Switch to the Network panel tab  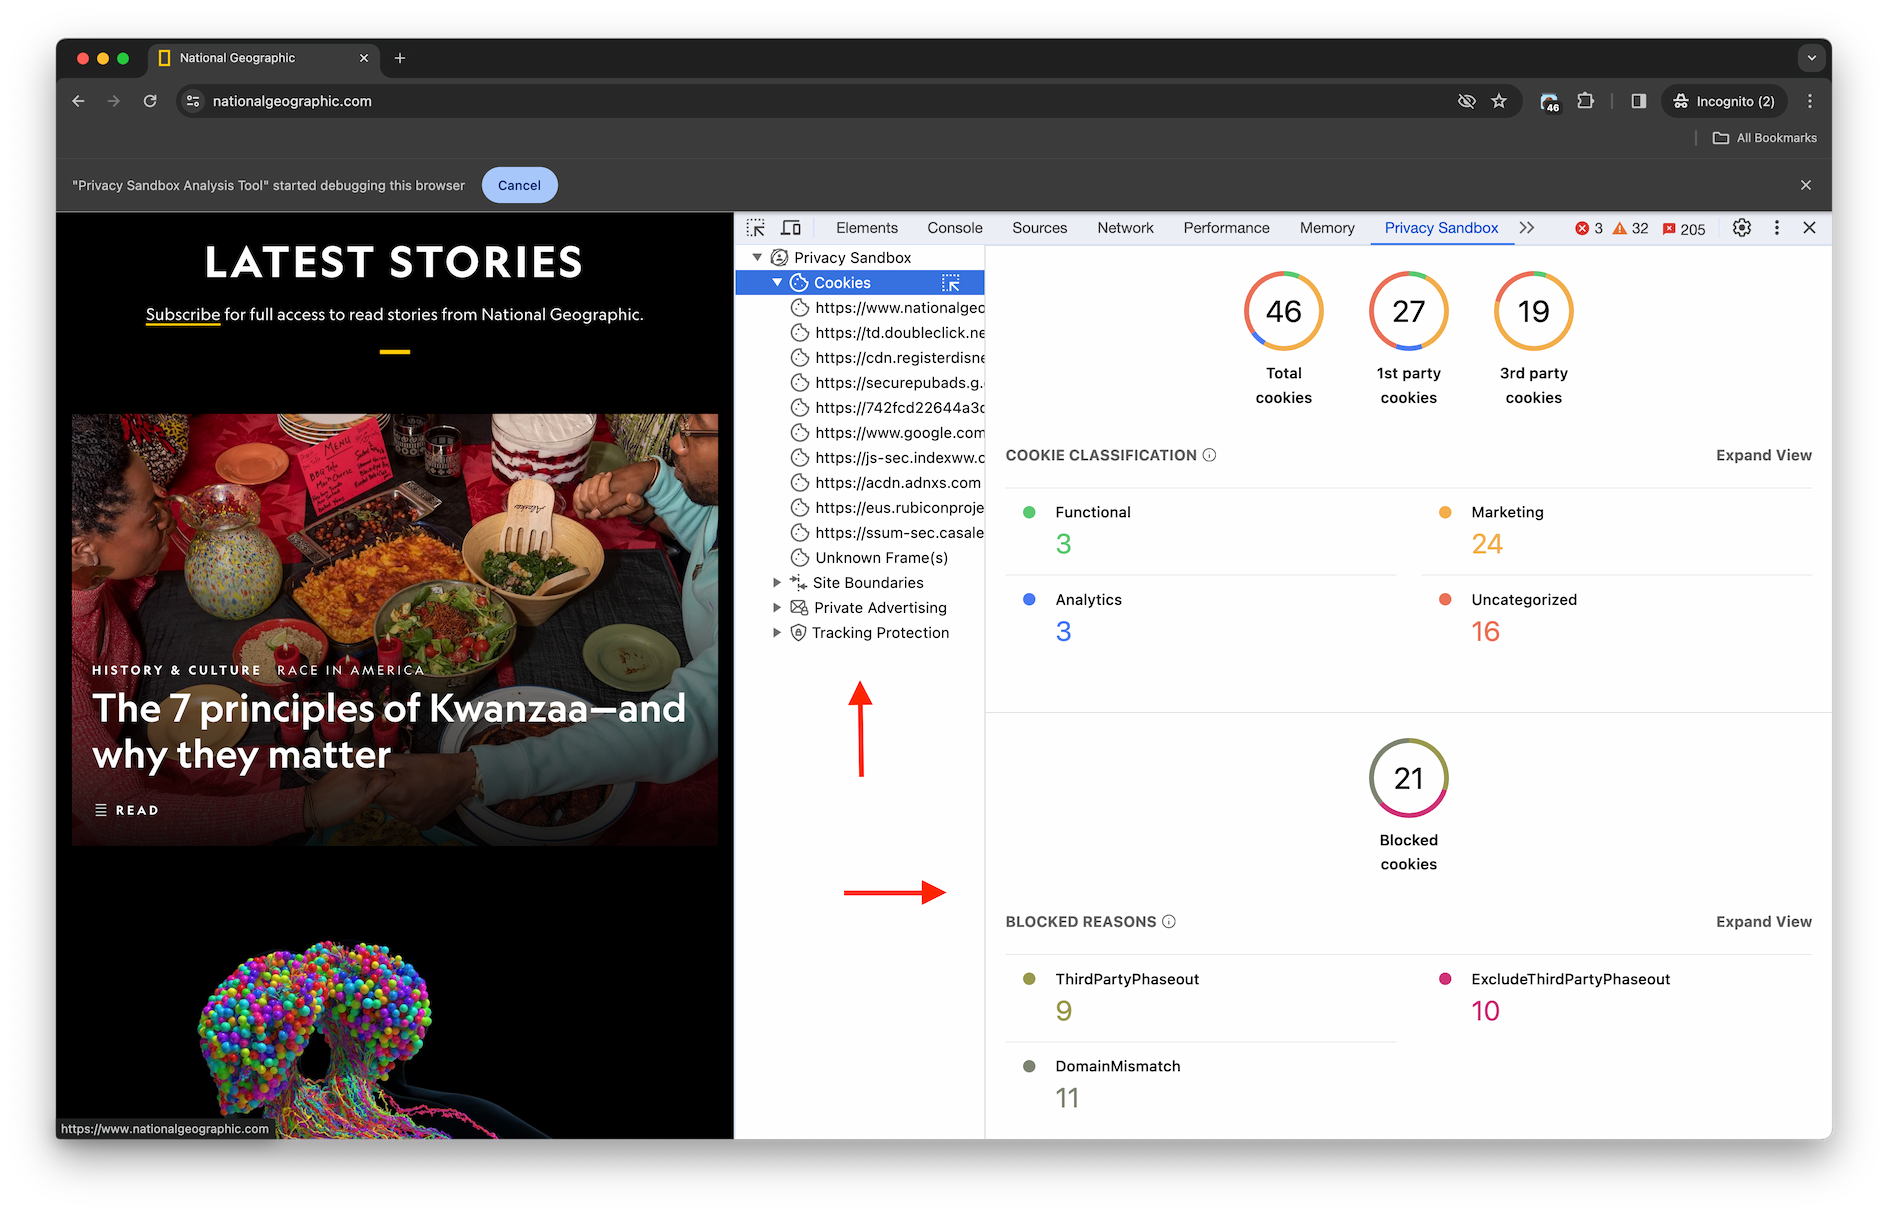pyautogui.click(x=1125, y=228)
